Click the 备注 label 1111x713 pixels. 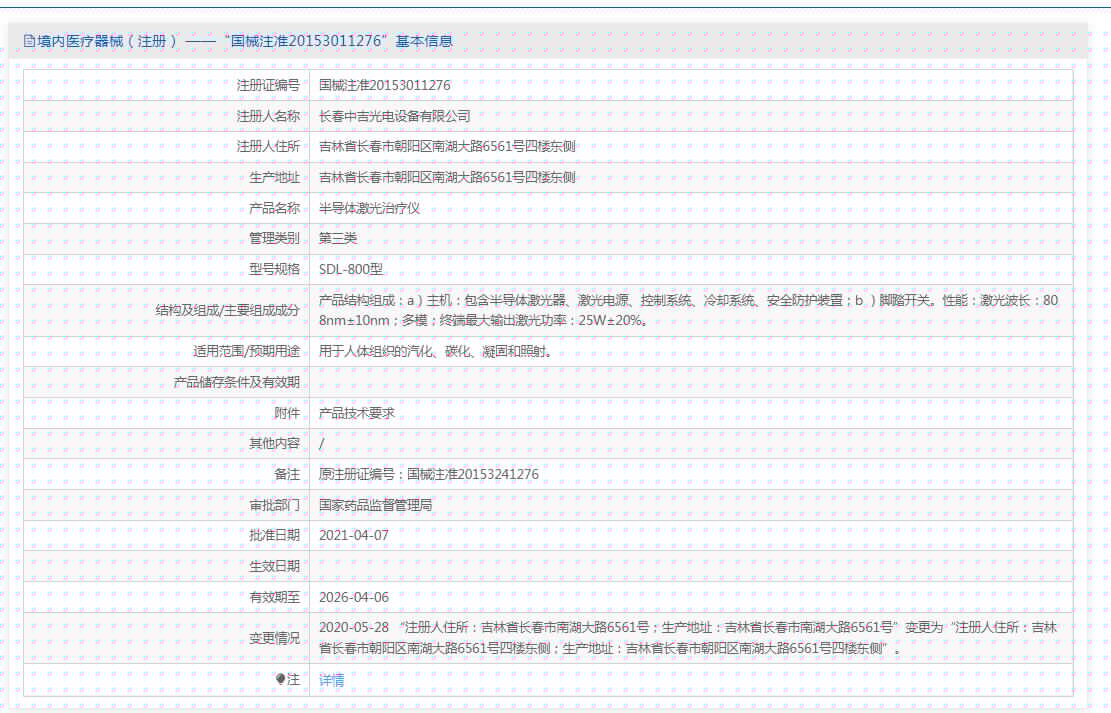(287, 474)
